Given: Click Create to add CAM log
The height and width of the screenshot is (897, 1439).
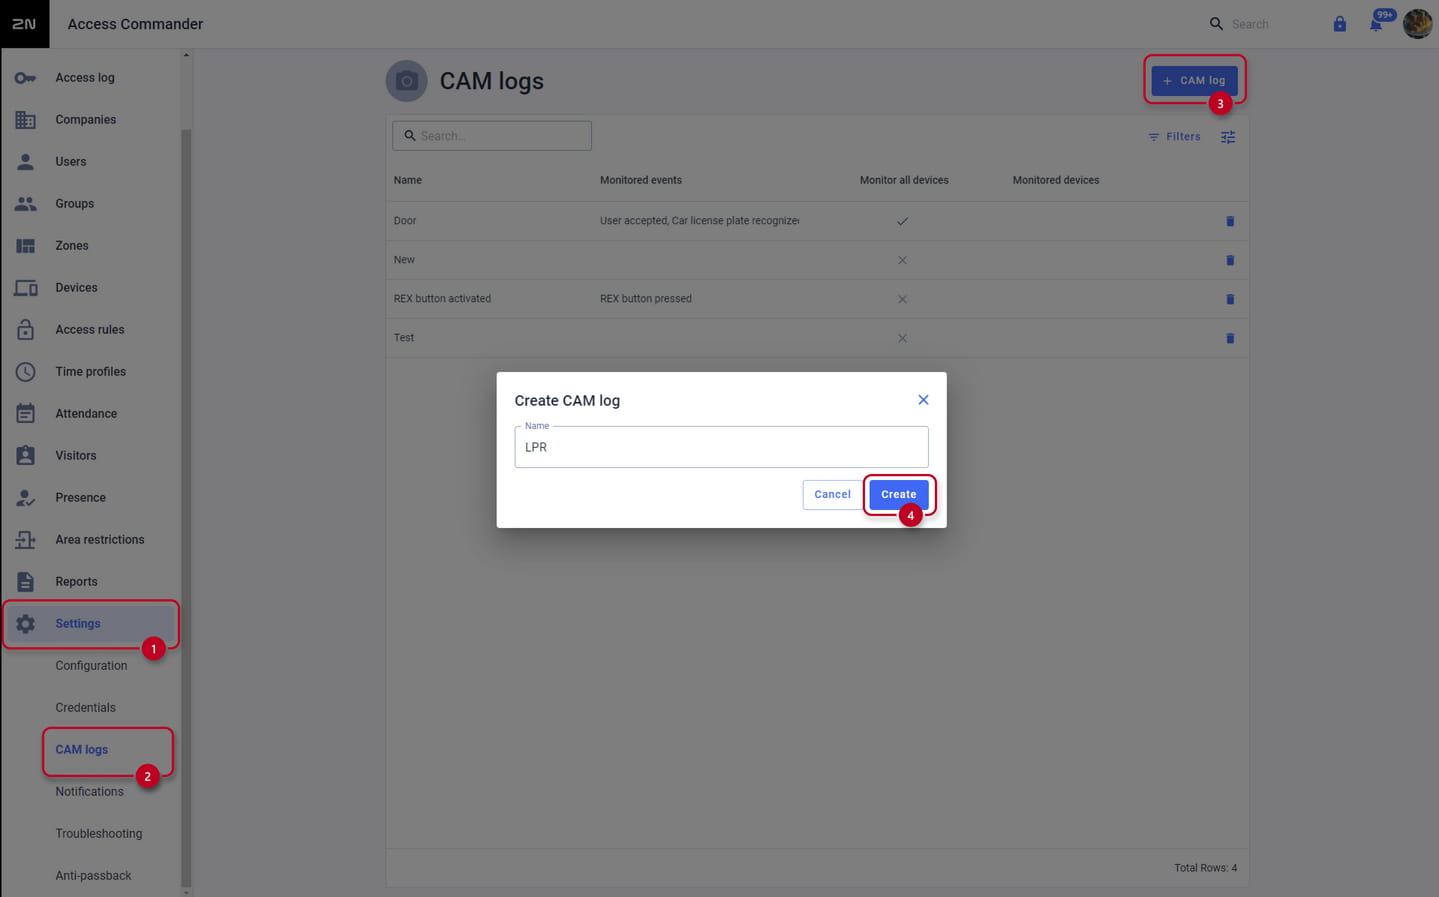Looking at the screenshot, I should tap(898, 494).
